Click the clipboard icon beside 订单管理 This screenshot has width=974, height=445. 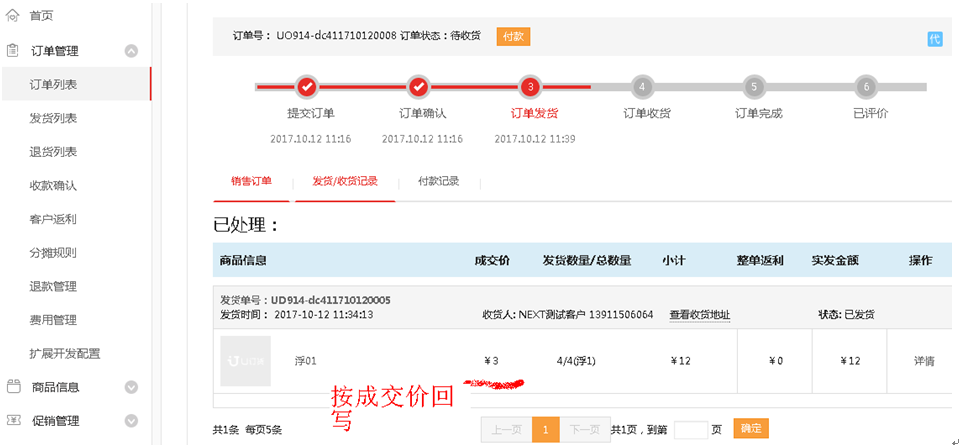pyautogui.click(x=12, y=50)
